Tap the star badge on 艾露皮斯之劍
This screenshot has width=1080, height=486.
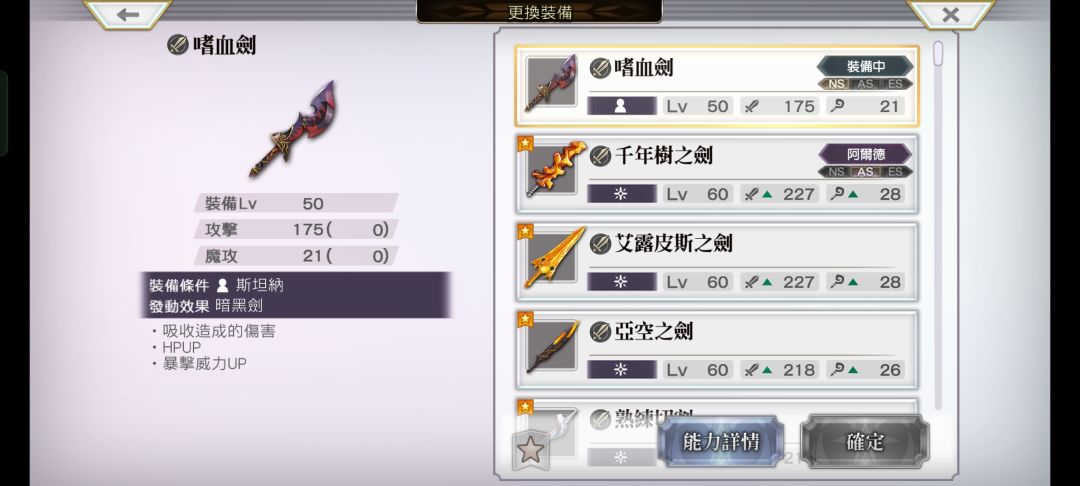tap(526, 231)
